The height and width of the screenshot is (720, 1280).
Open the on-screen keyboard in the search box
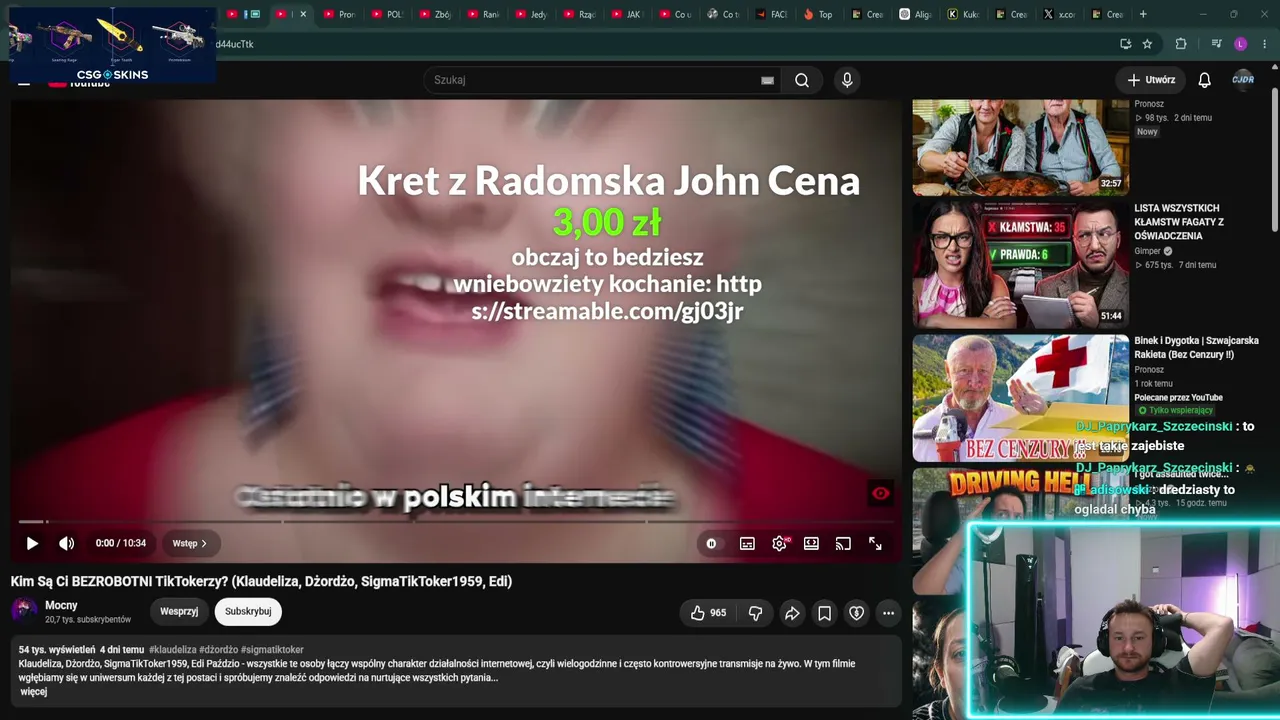pos(767,80)
